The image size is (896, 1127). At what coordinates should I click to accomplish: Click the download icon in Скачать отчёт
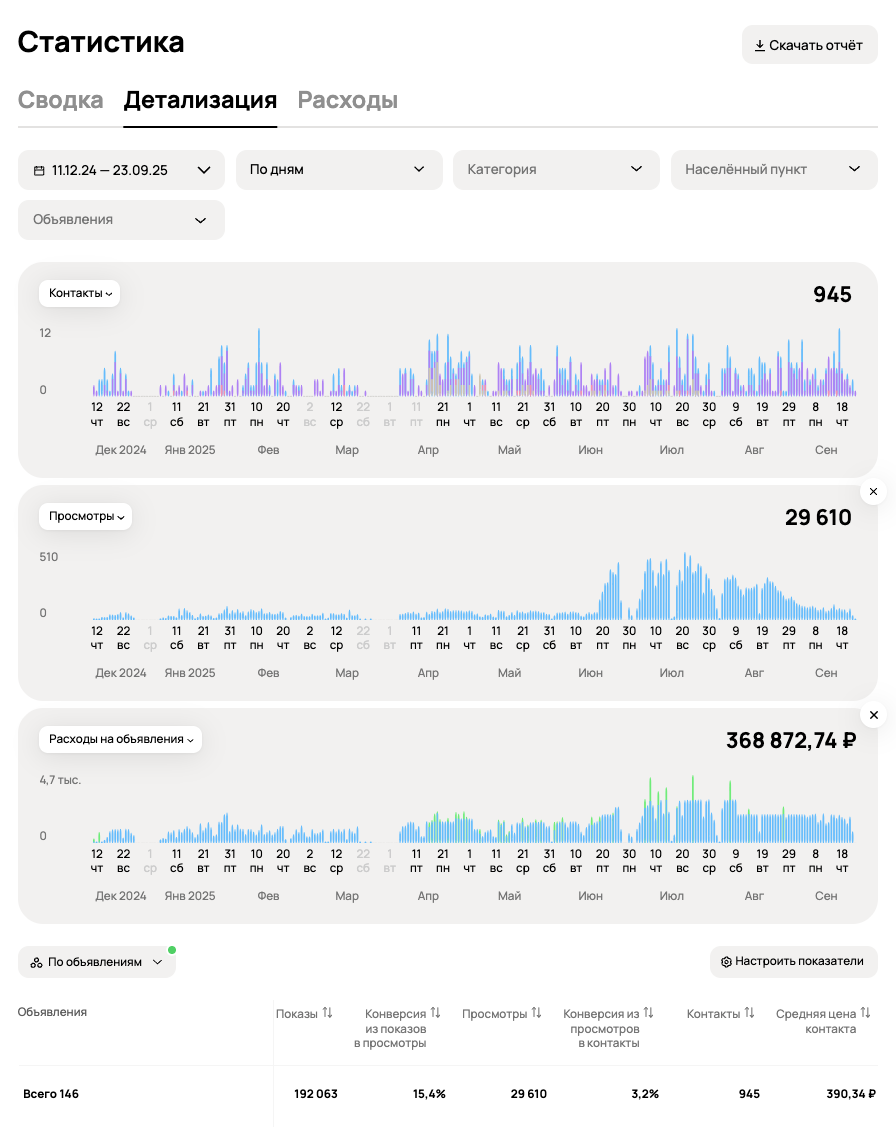[760, 45]
